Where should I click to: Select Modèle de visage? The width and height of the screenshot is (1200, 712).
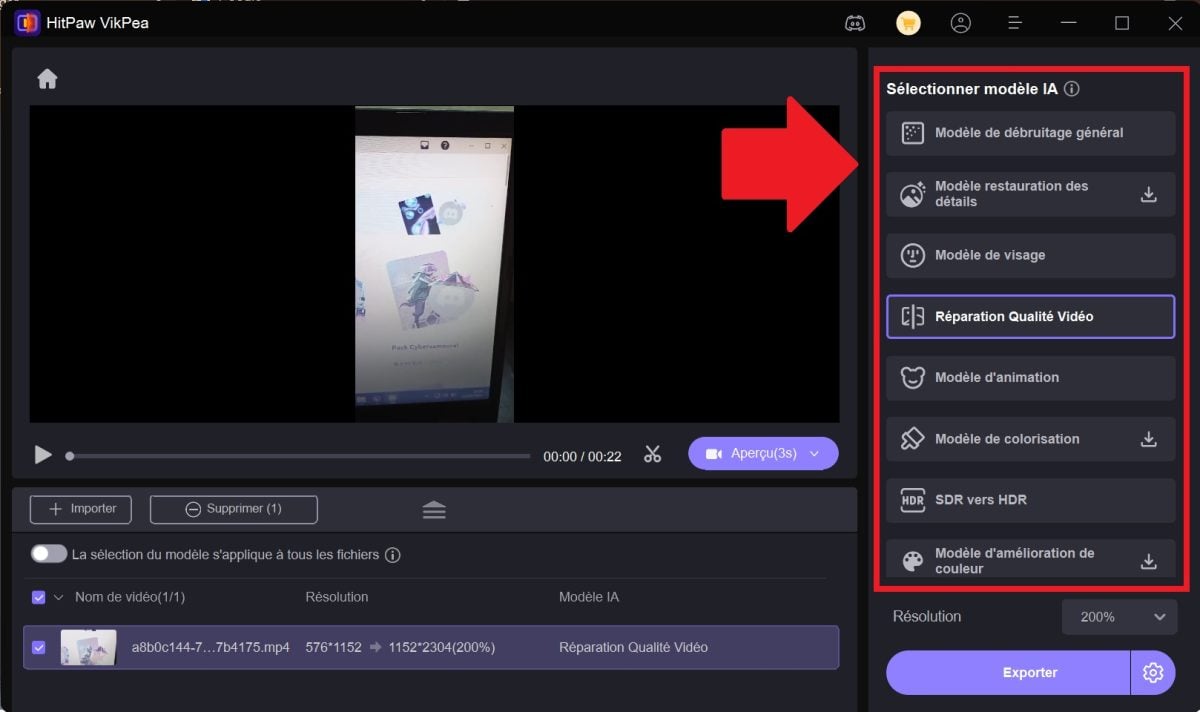tap(1030, 255)
